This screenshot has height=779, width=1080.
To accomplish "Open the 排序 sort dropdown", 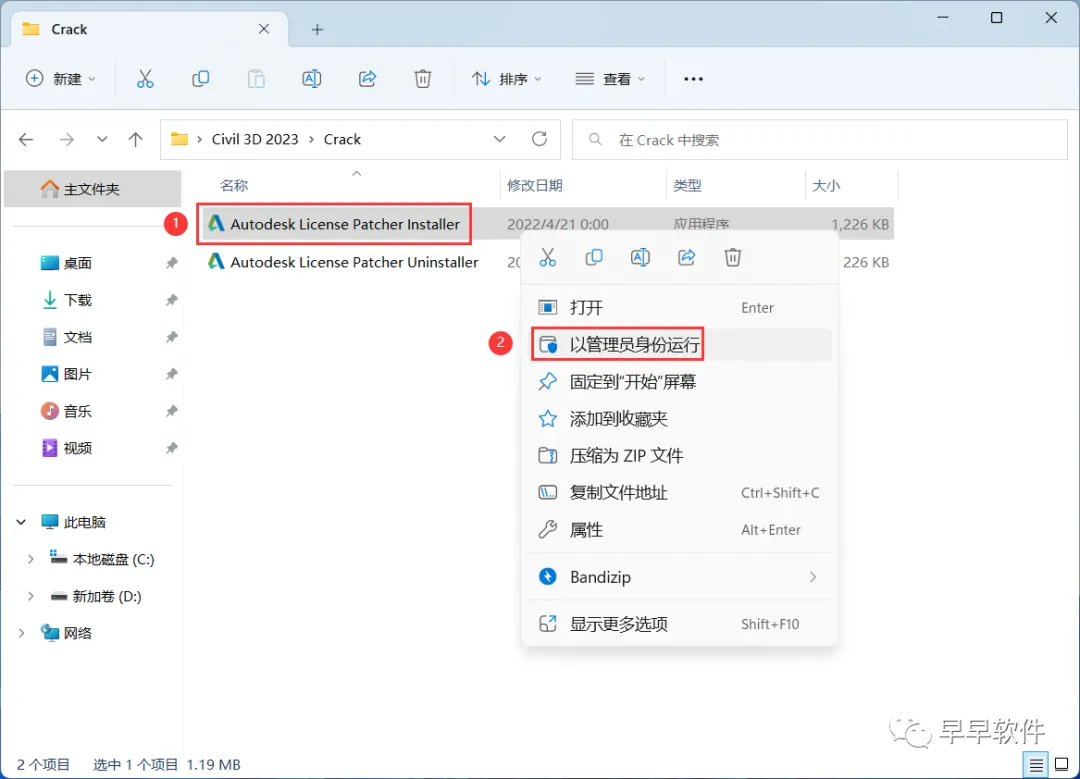I will [507, 79].
